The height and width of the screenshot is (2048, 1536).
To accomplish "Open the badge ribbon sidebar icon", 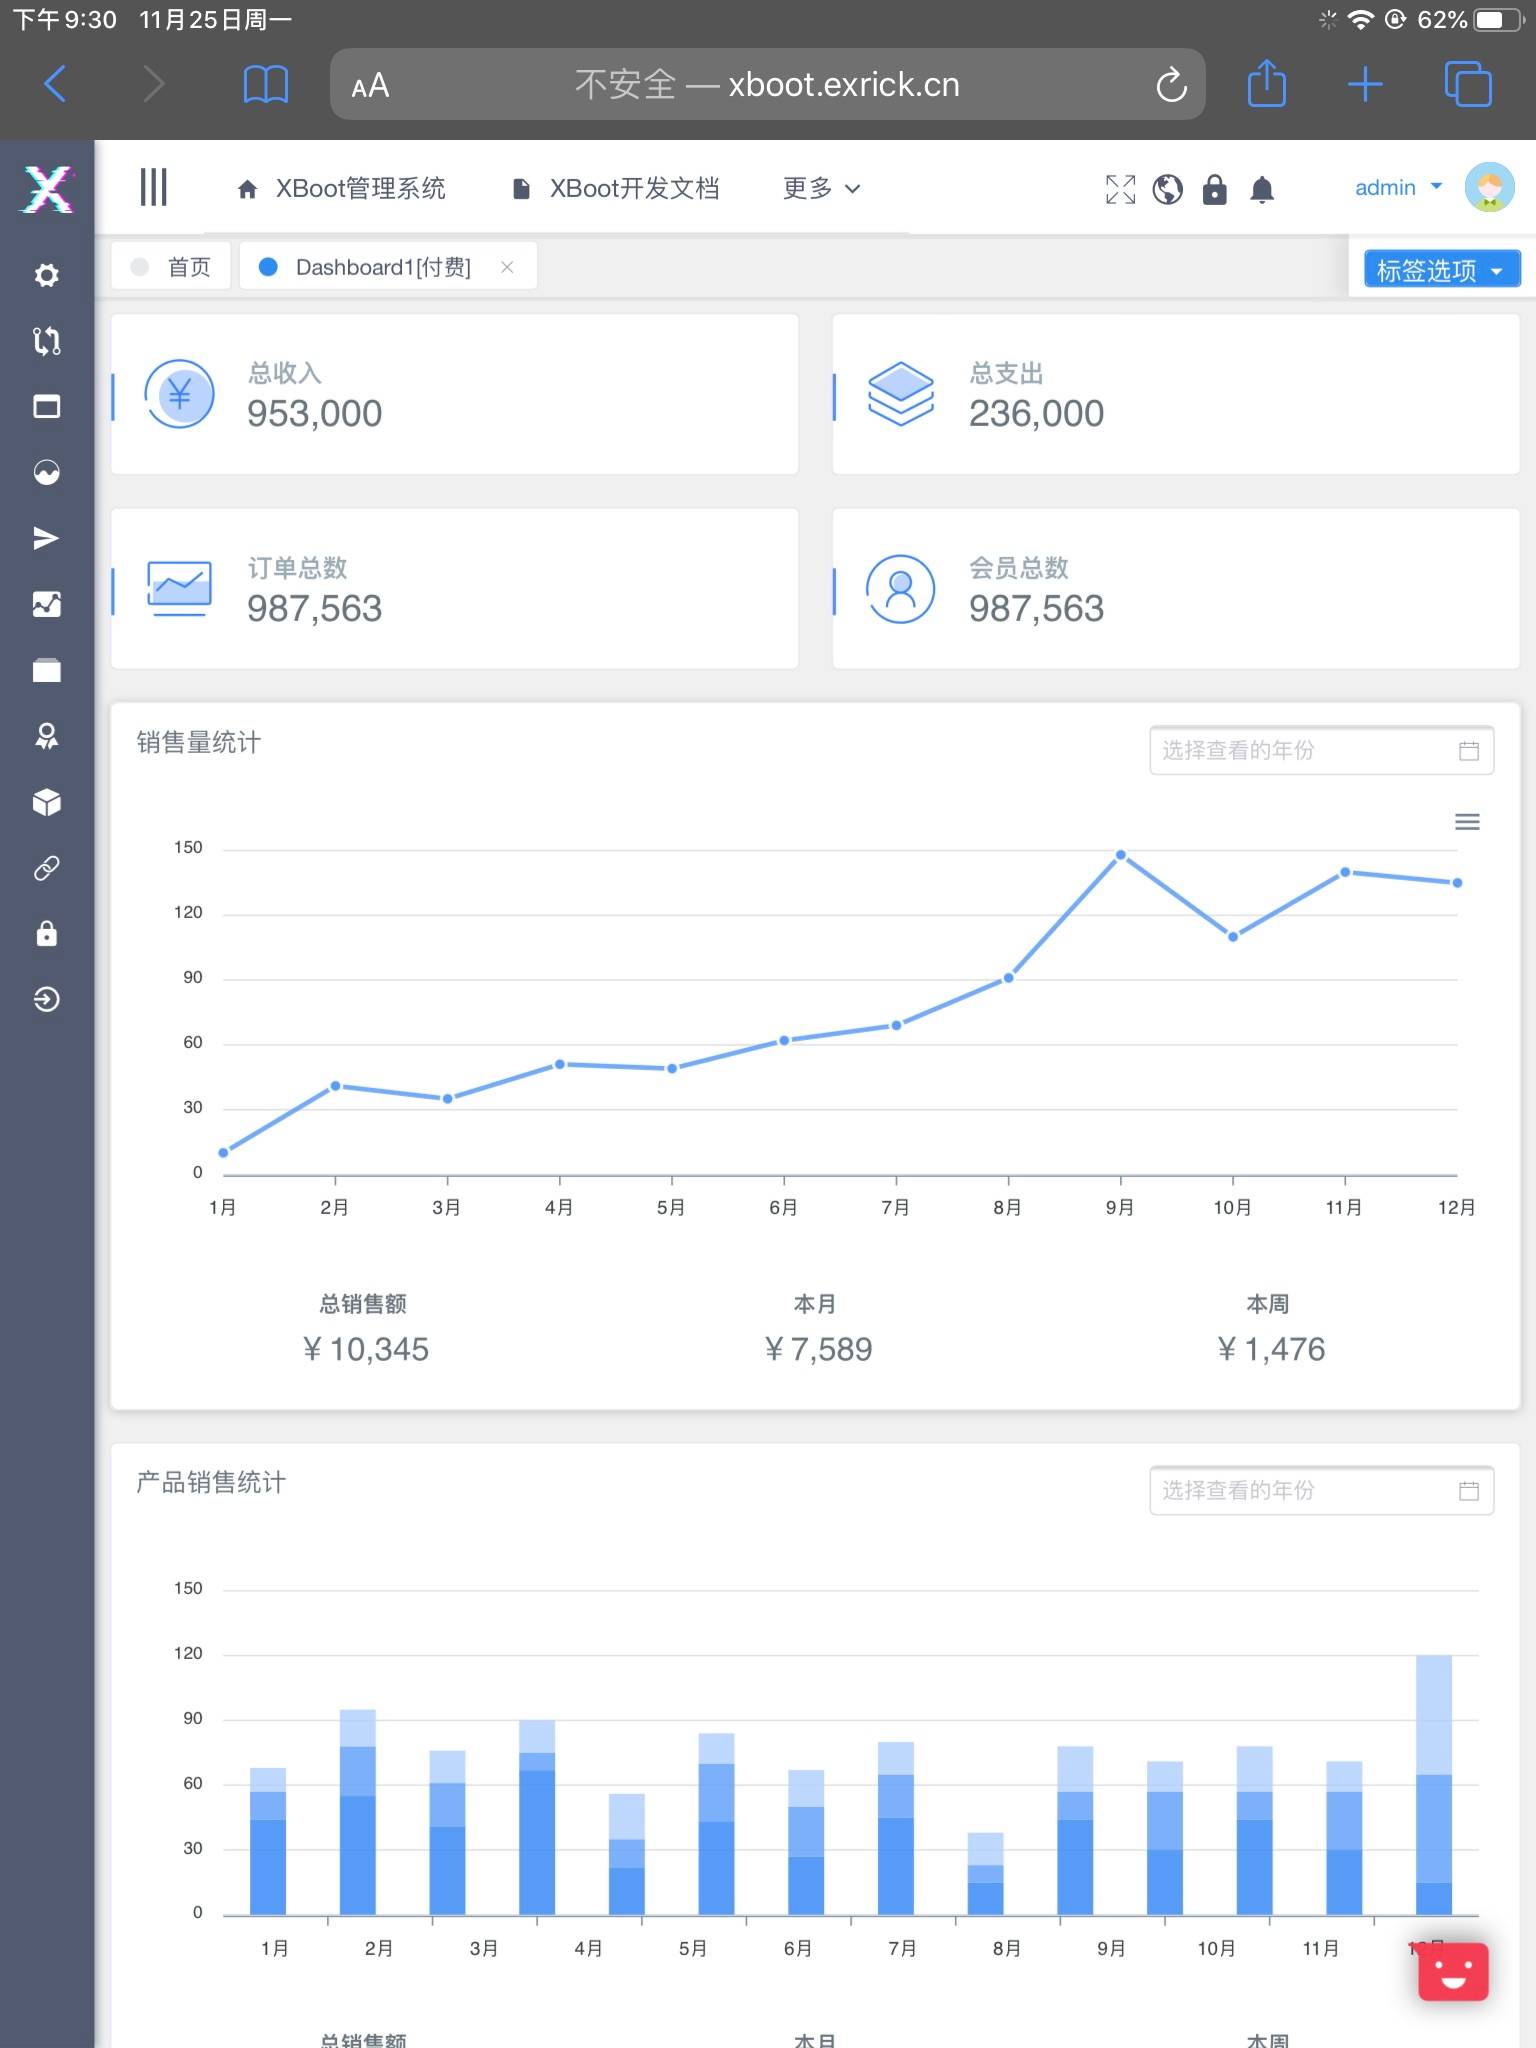I will tap(46, 737).
